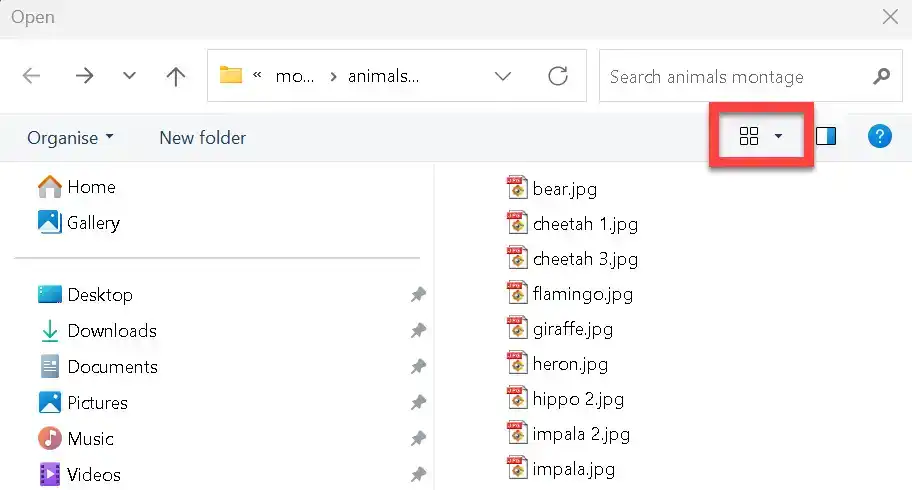Viewport: 912px width, 490px height.
Task: Go to Downloads folder
Action: [x=111, y=331]
